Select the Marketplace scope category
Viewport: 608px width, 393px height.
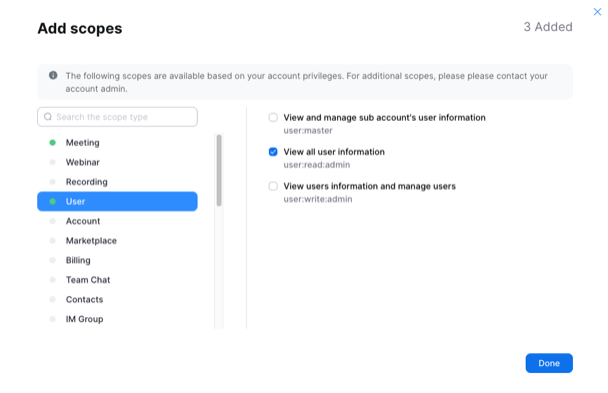(x=117, y=241)
